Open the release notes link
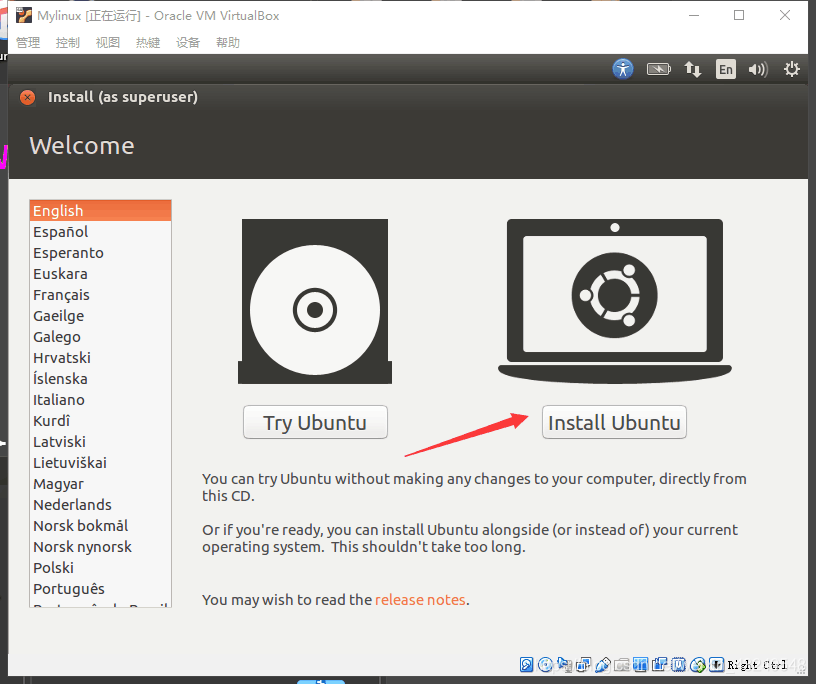816x684 pixels. click(x=420, y=600)
